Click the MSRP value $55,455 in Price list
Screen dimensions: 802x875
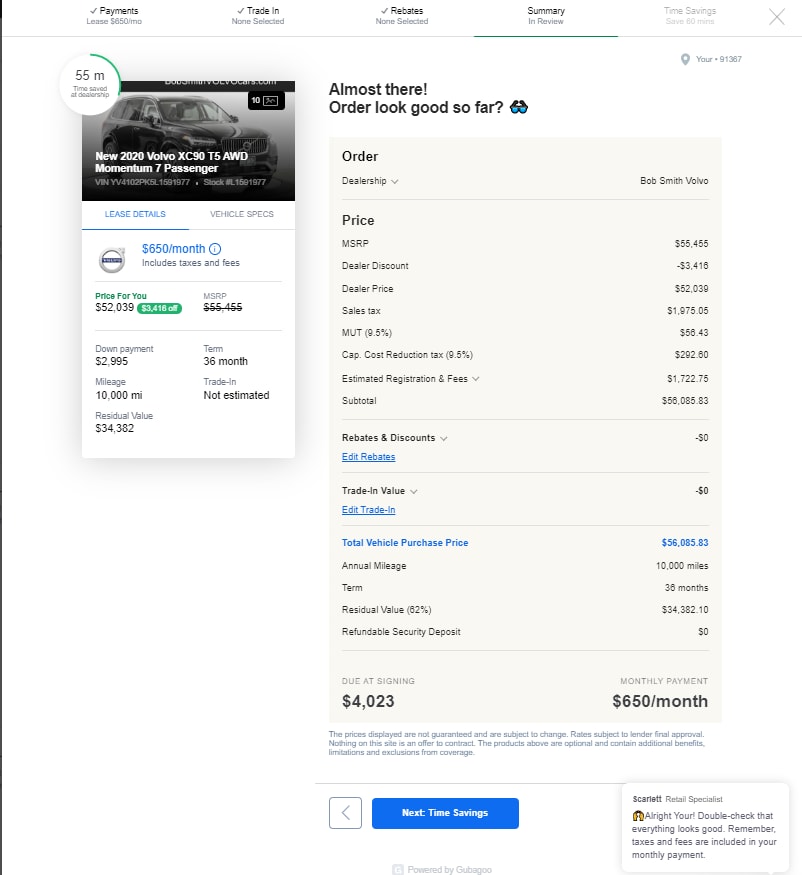click(x=691, y=244)
